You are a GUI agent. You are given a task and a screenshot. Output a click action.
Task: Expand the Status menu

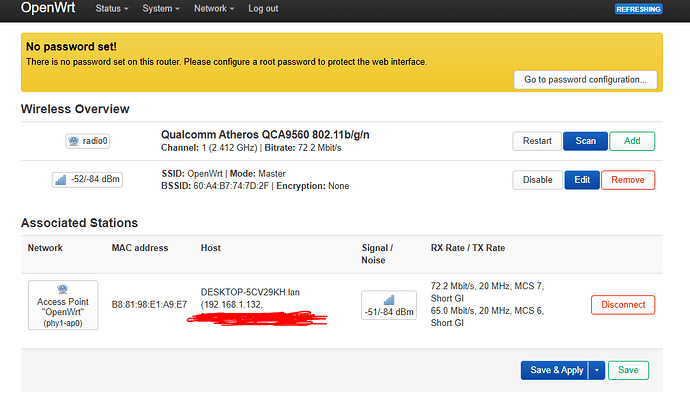(x=112, y=9)
